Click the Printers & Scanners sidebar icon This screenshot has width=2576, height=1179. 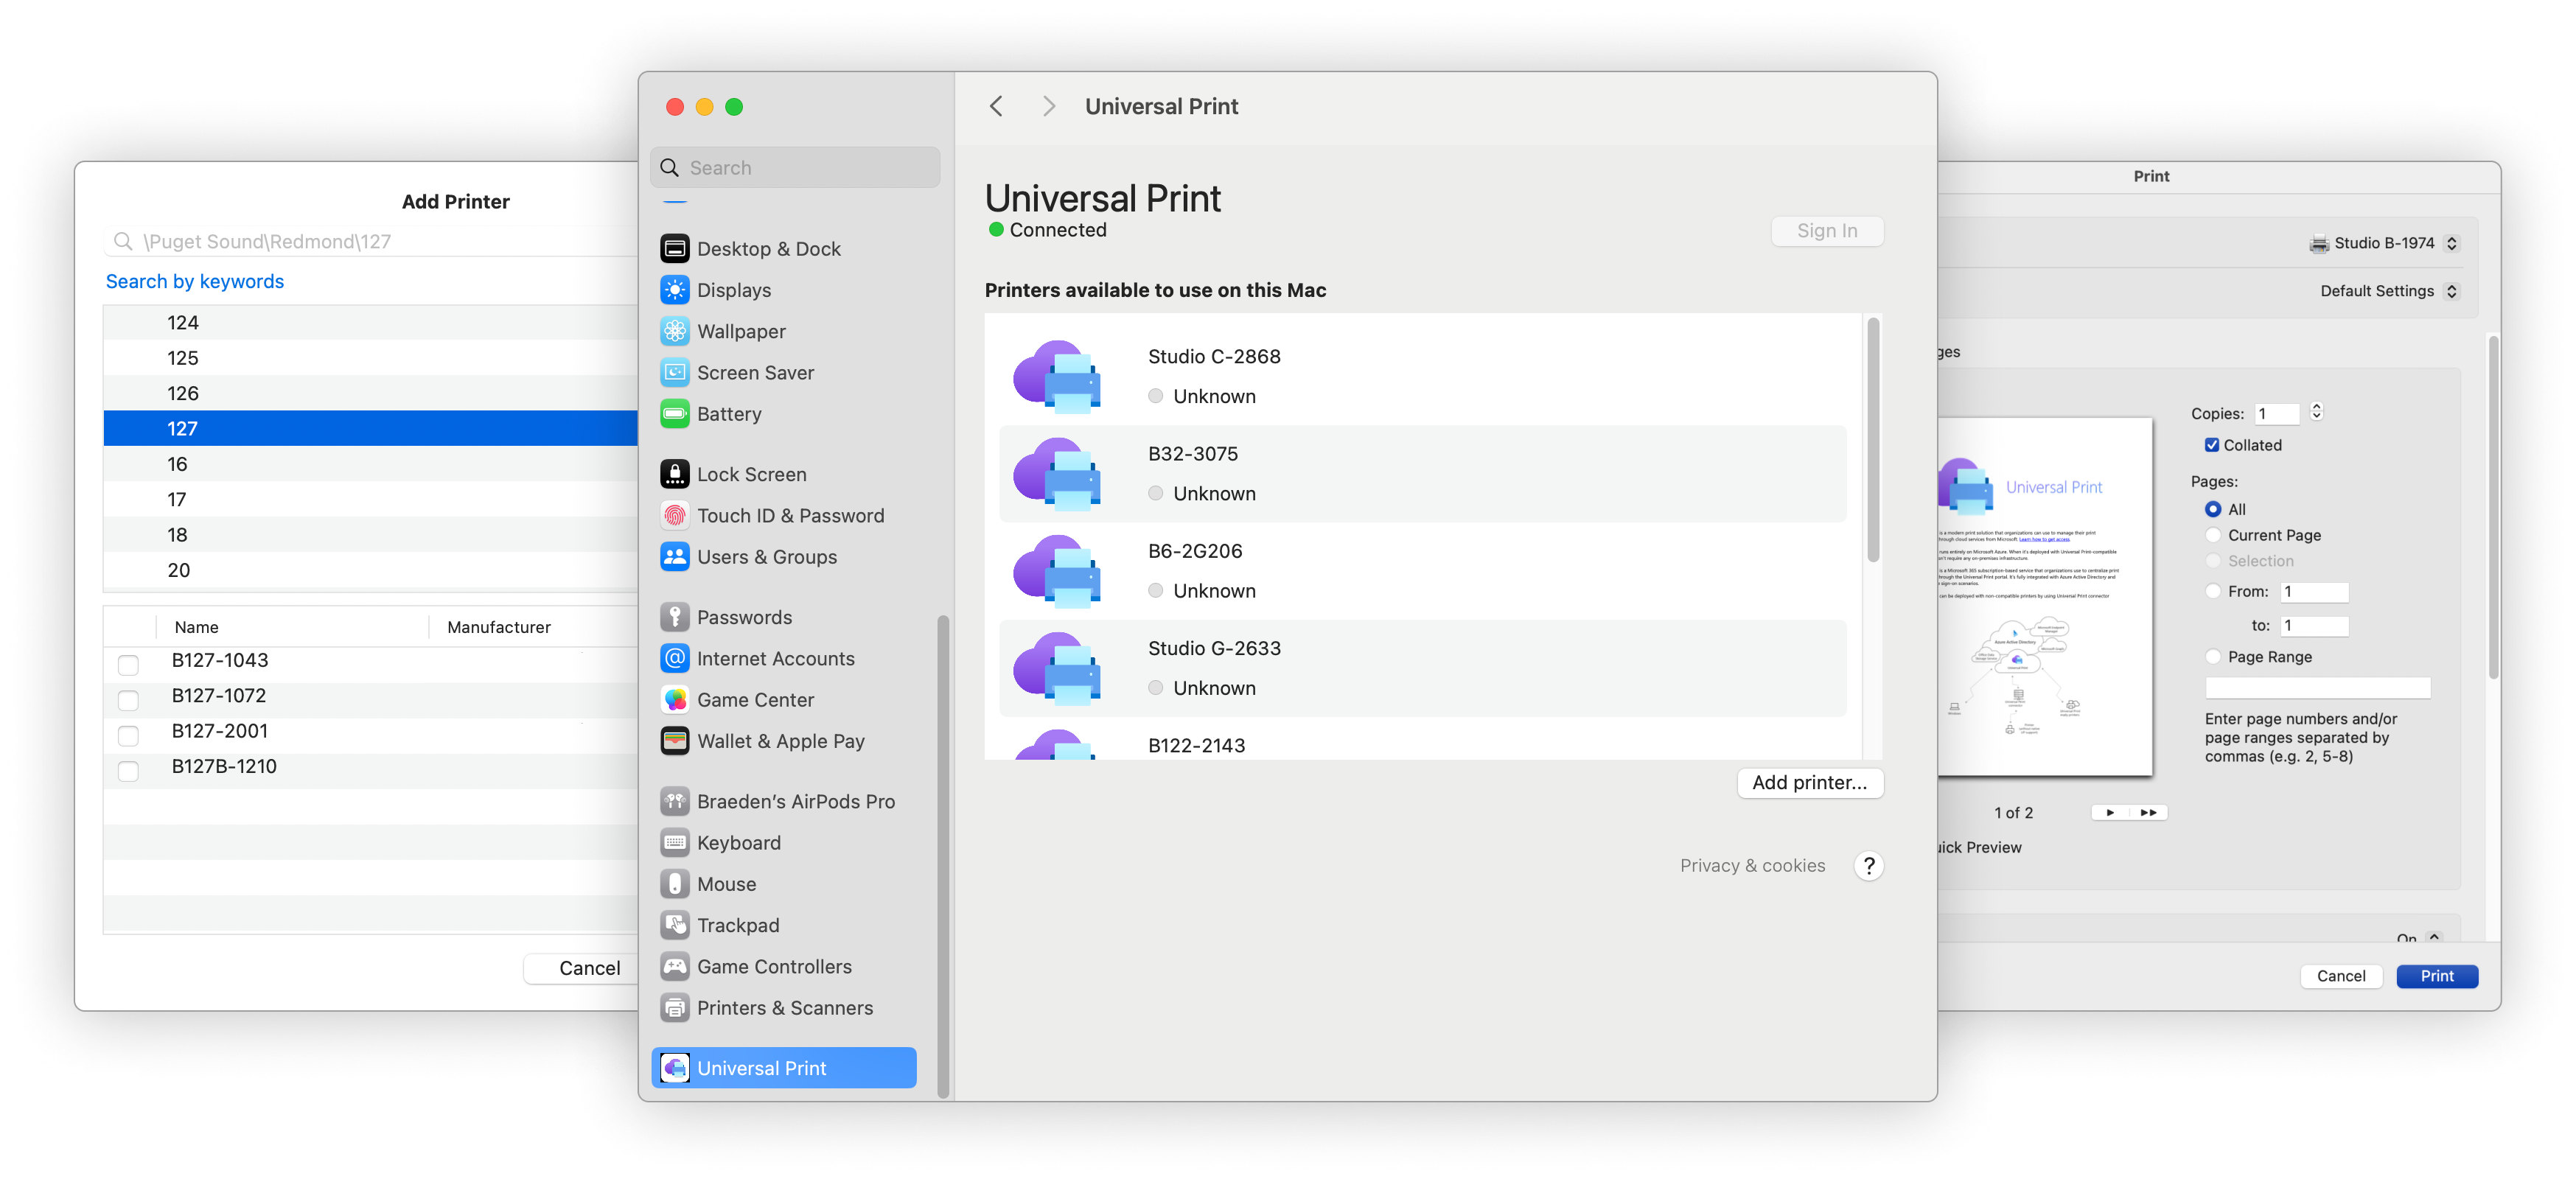tap(677, 1007)
